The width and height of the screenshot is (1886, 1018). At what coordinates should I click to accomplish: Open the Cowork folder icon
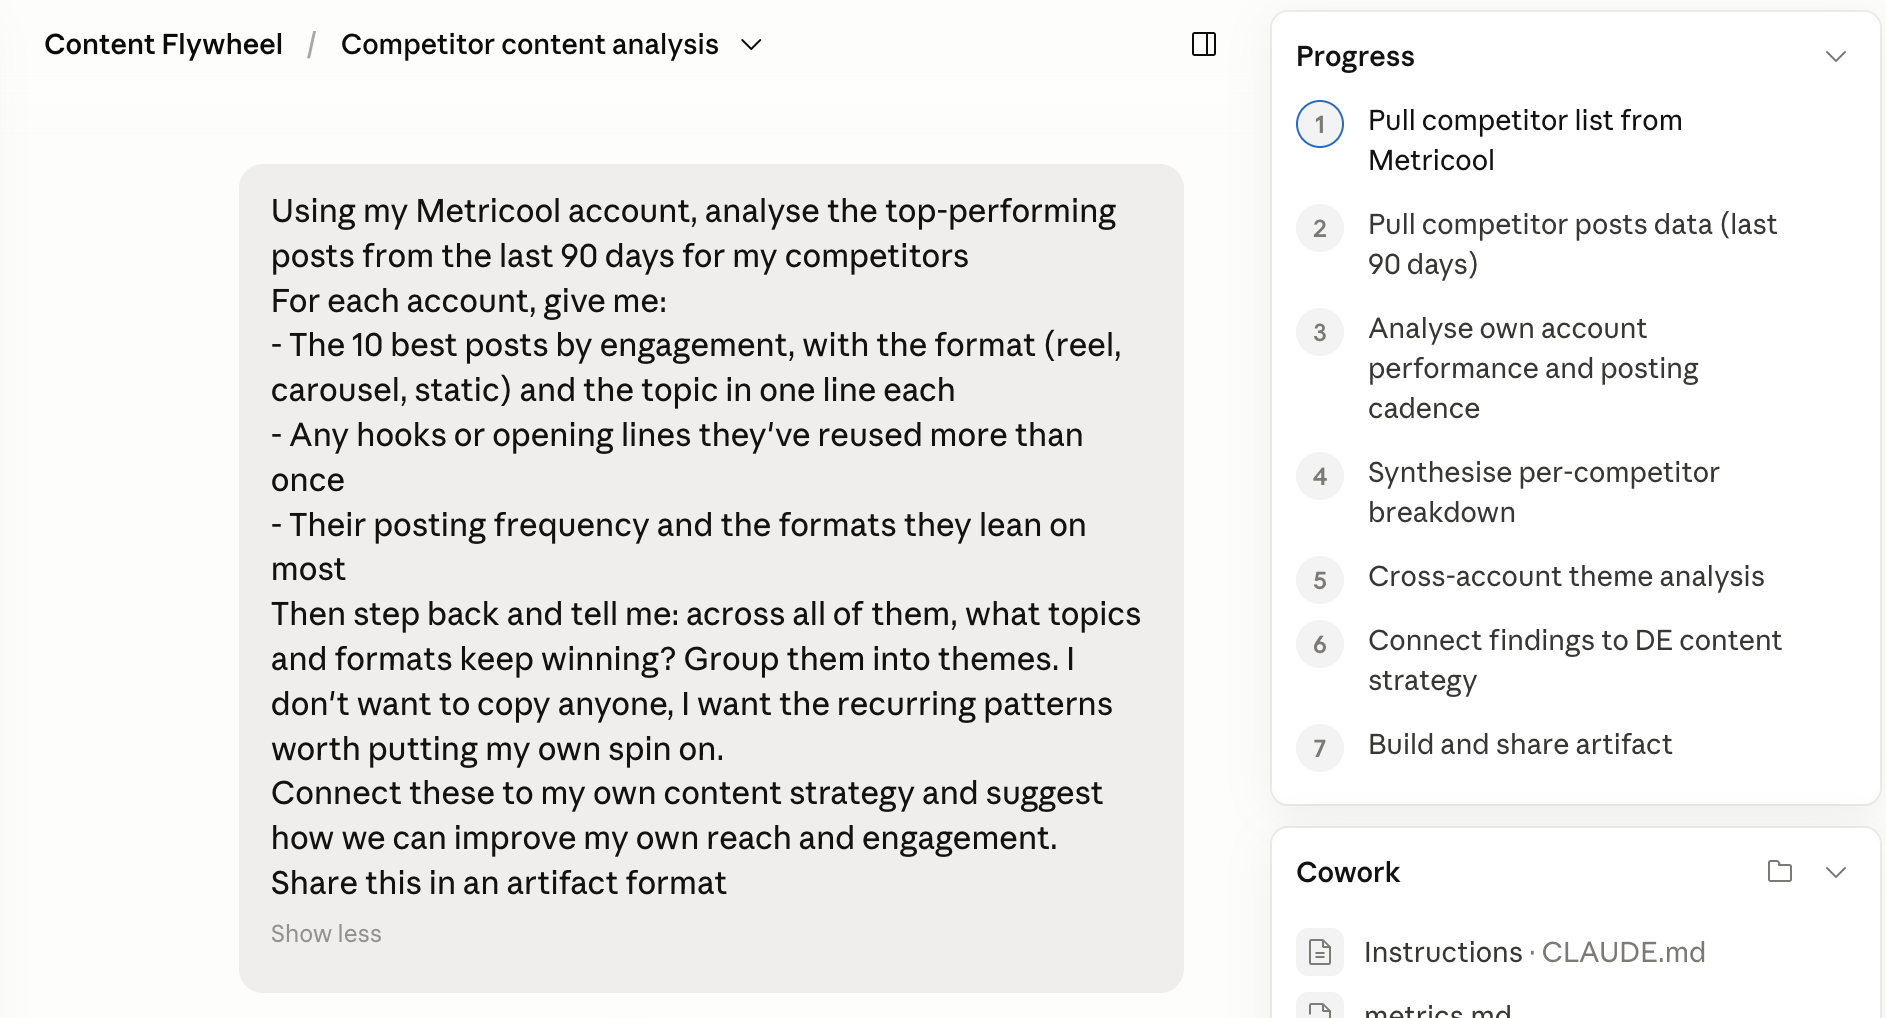pos(1780,871)
